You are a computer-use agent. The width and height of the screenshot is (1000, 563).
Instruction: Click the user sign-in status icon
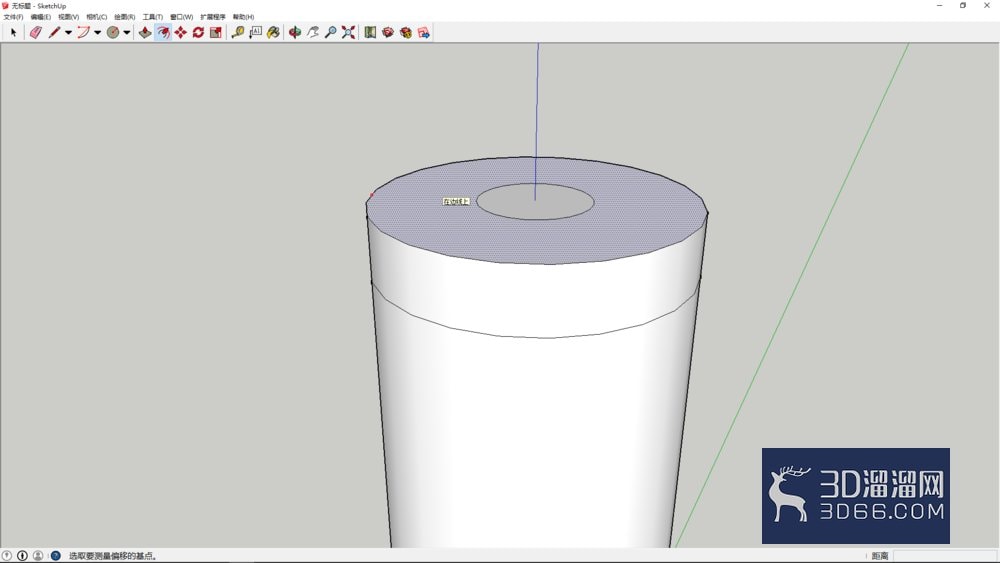tap(38, 555)
